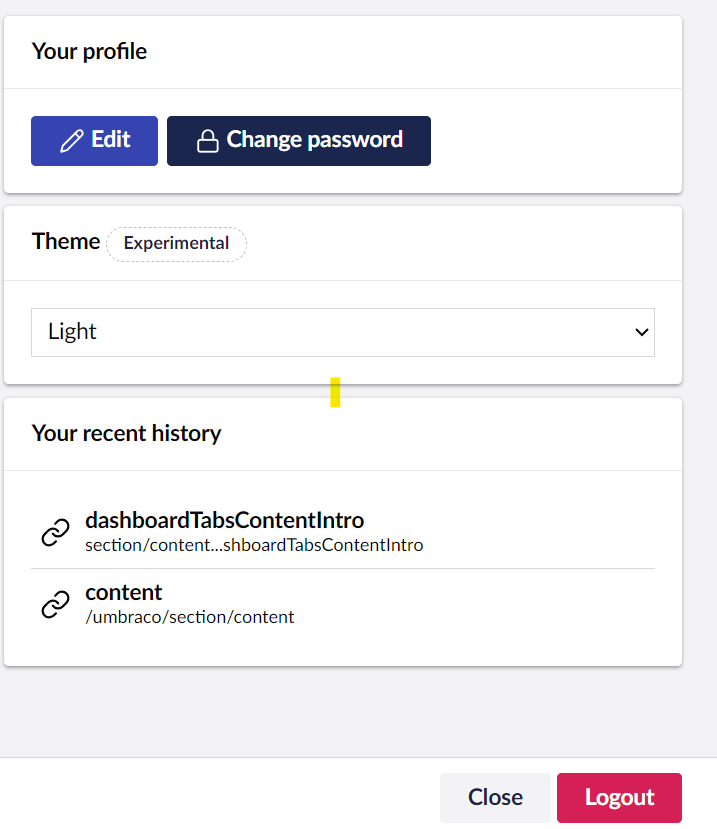
Task: Click link icon beside dashboardTabsContentIntro
Action: tap(56, 532)
